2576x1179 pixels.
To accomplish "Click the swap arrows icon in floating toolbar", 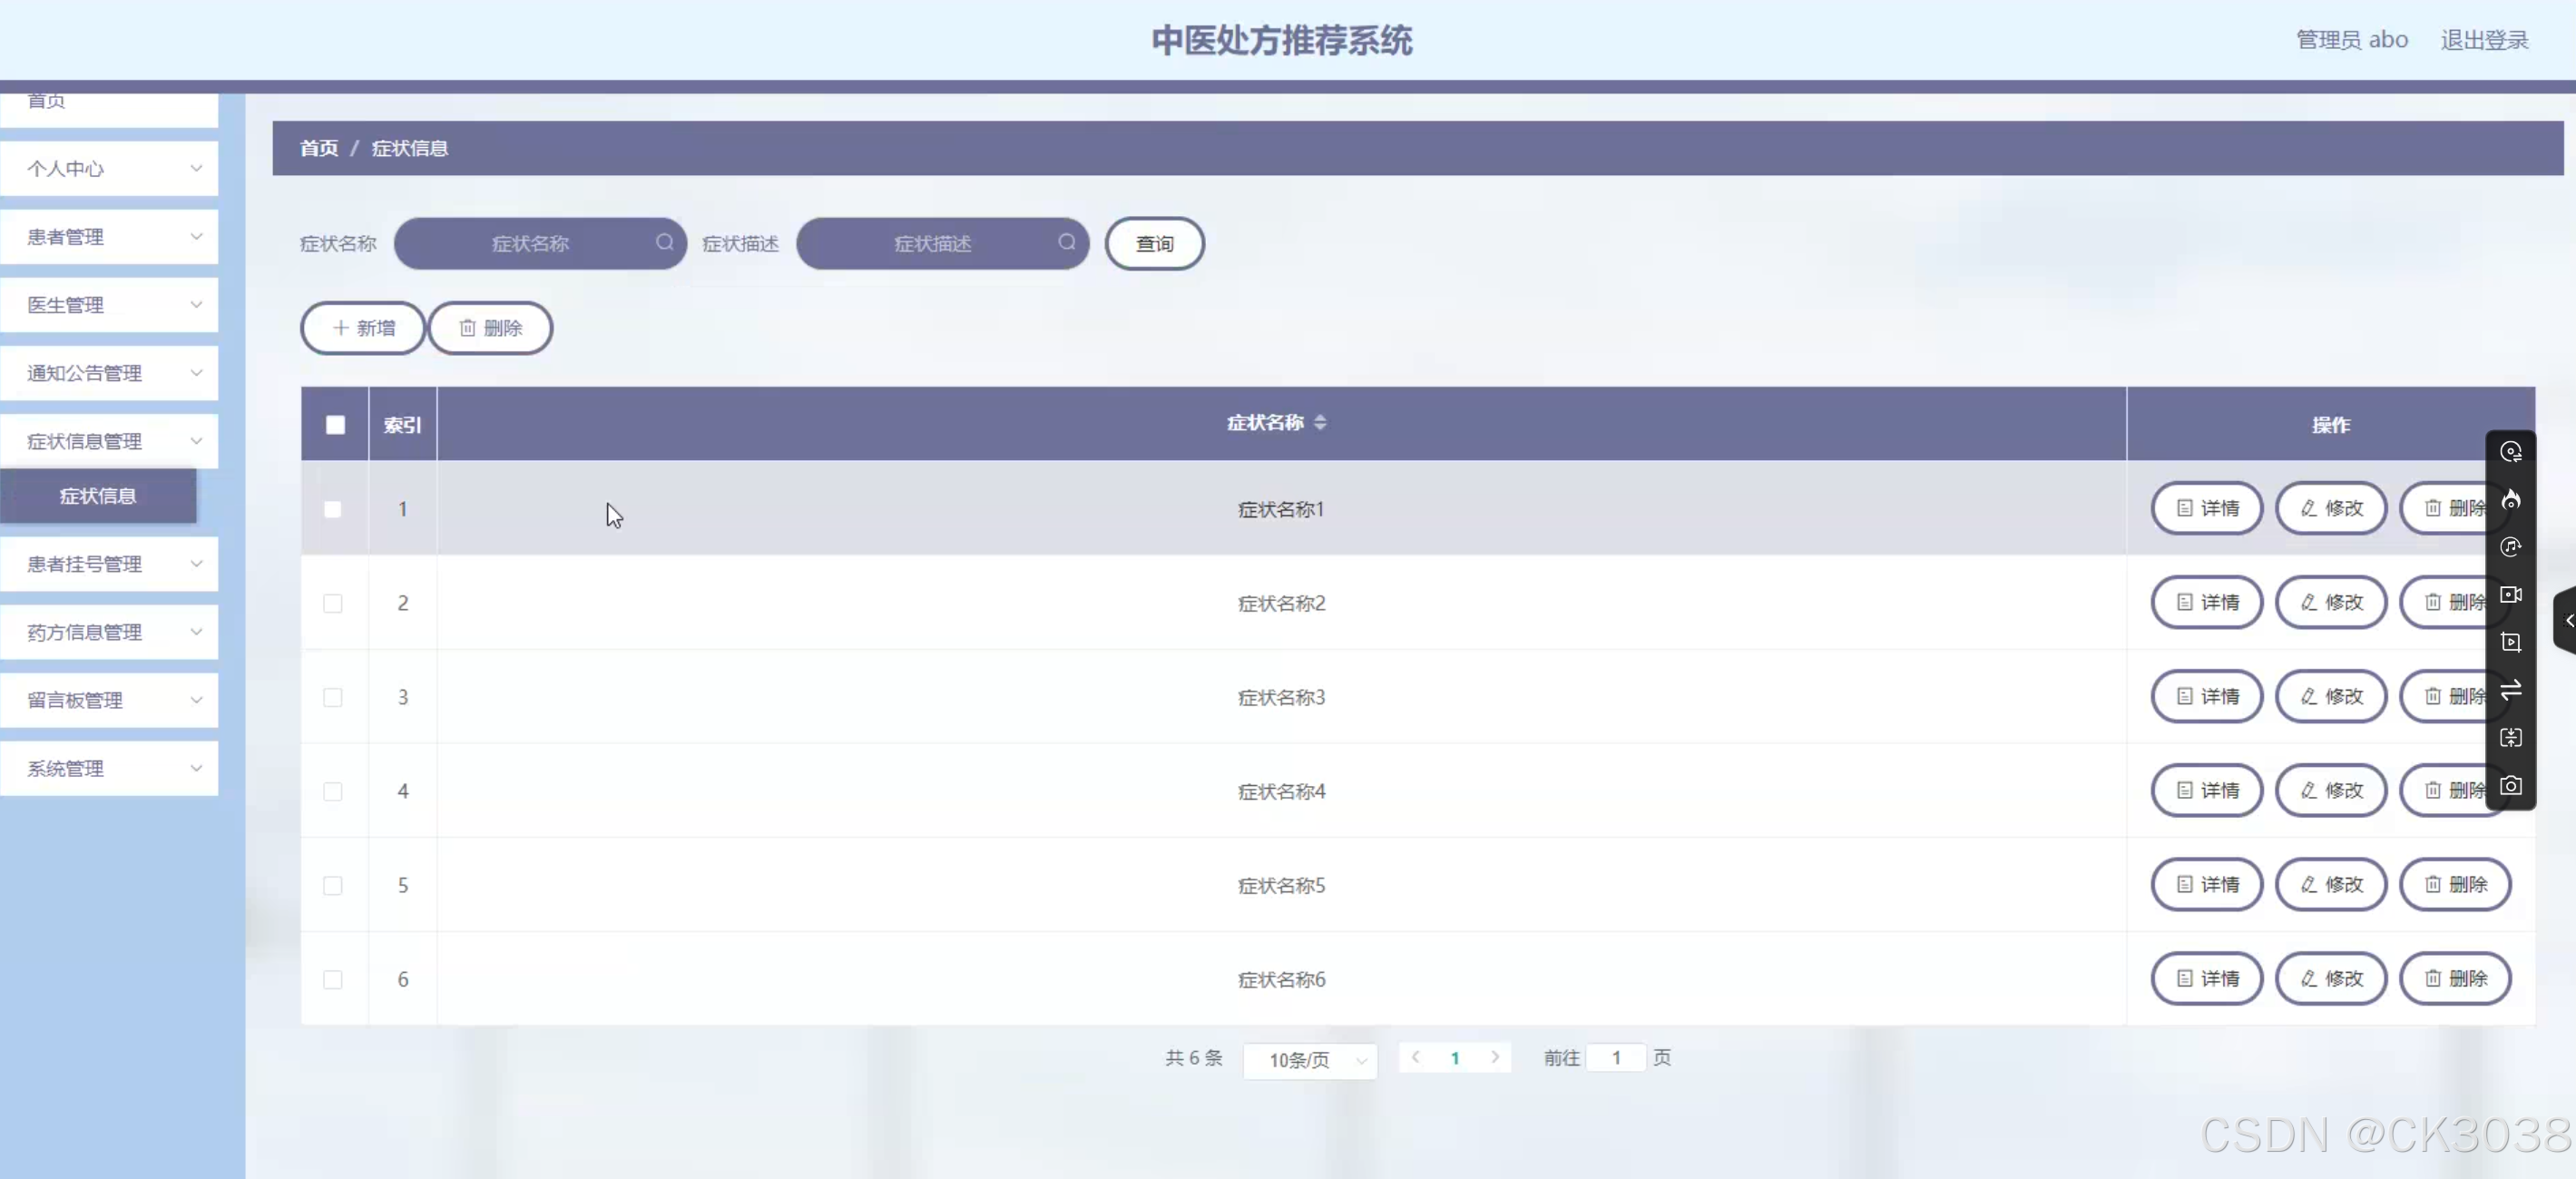I will (x=2510, y=690).
